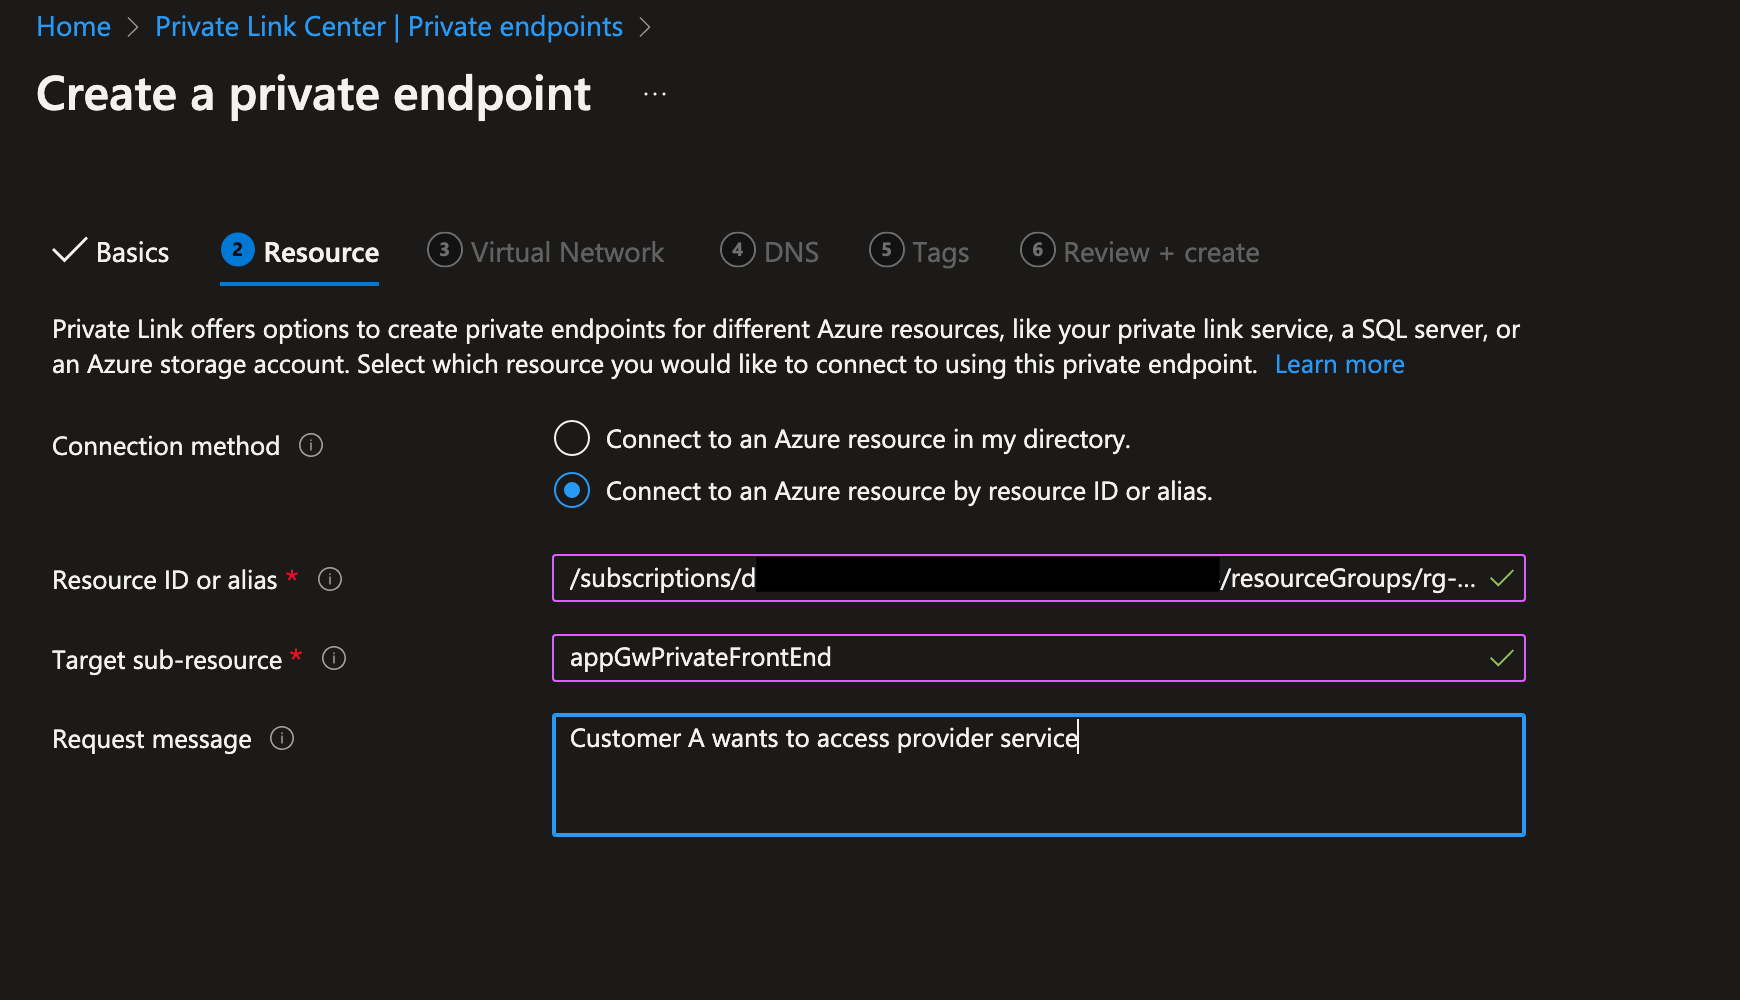Switch to the DNS tab
The width and height of the screenshot is (1740, 1000).
(790, 252)
